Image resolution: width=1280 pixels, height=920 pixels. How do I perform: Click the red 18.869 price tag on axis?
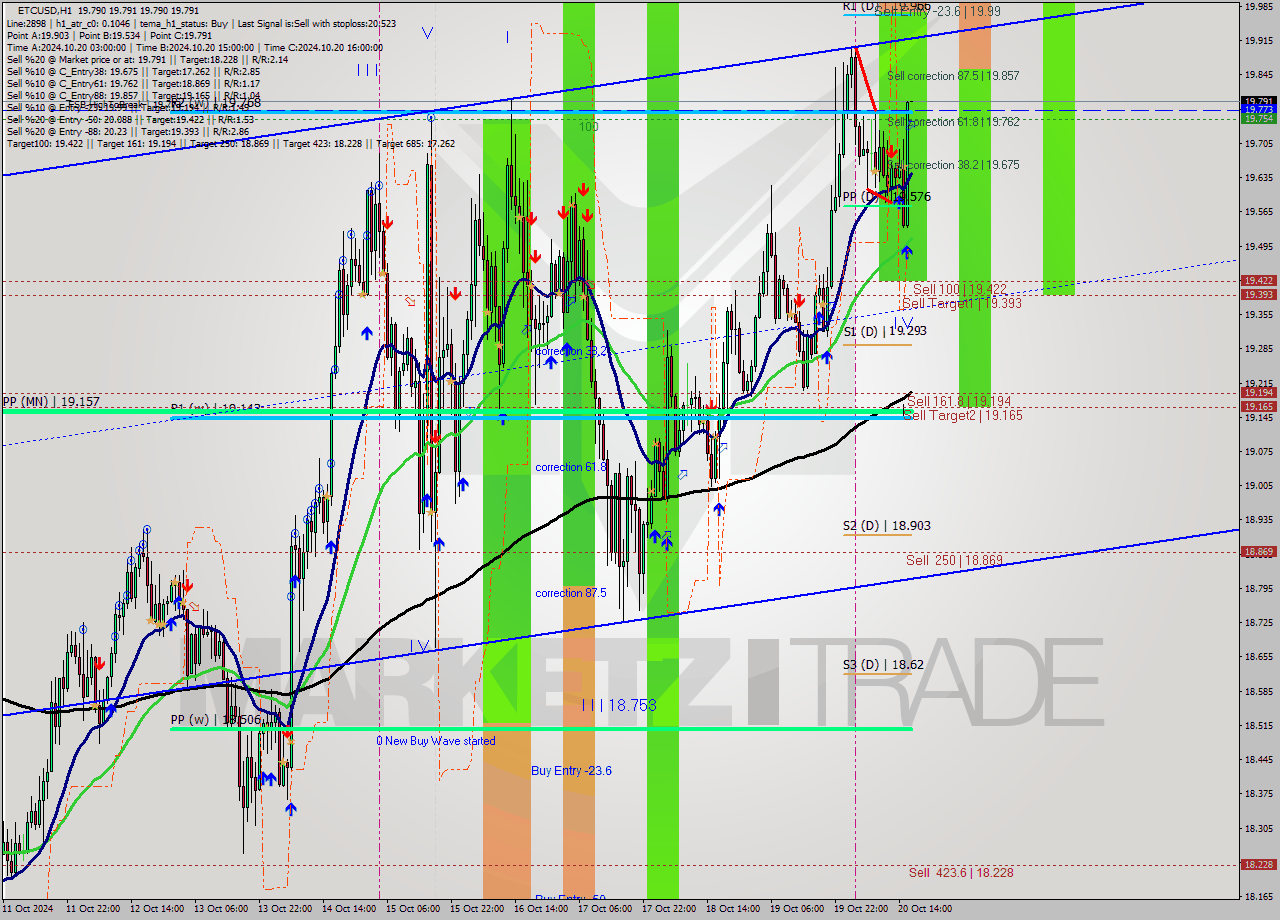[1258, 552]
